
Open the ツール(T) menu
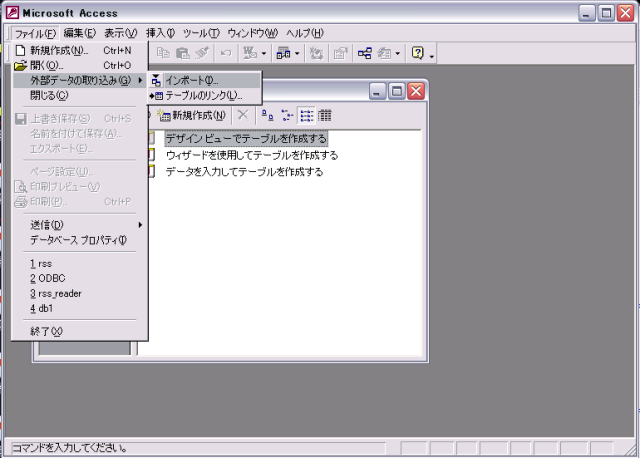click(201, 33)
